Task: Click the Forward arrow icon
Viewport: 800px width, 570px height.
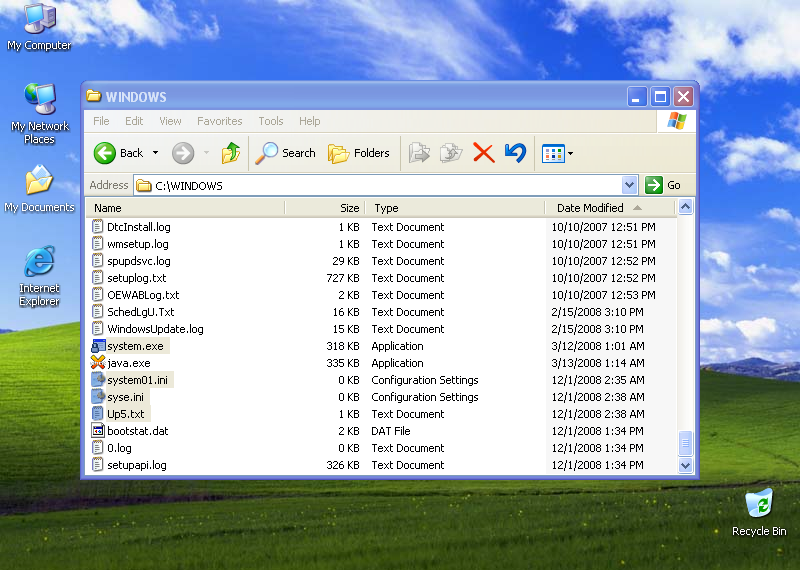Action: coord(183,153)
